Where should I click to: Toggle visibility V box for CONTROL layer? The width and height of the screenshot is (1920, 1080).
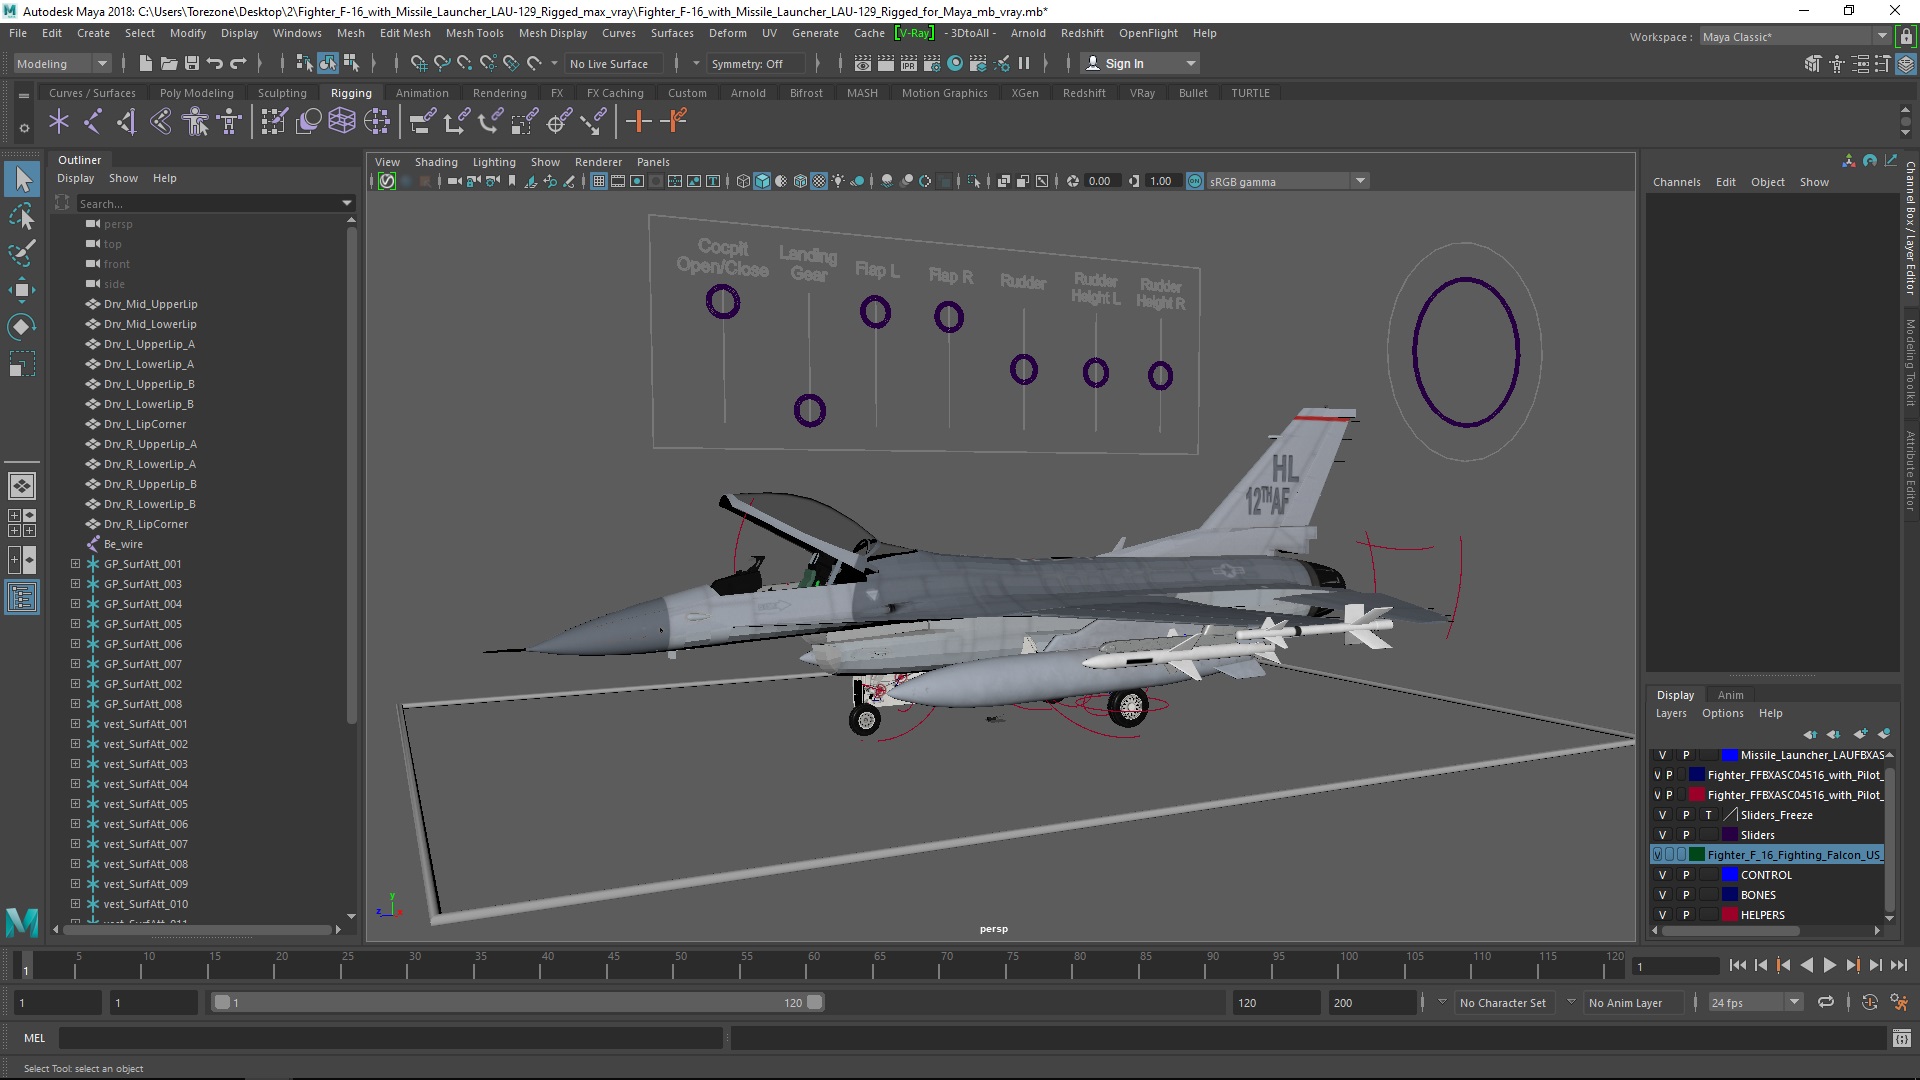pos(1662,875)
